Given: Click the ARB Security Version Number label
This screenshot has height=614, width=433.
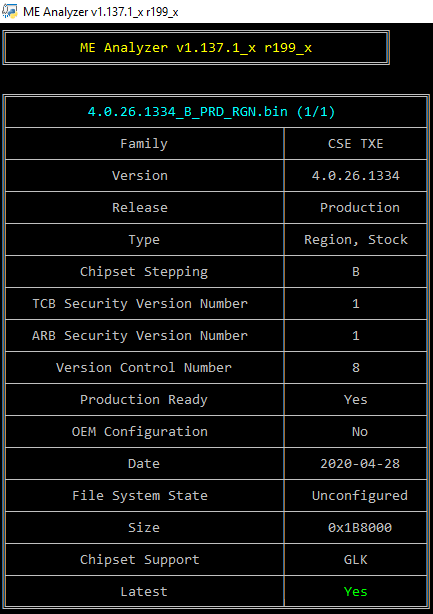Looking at the screenshot, I should (x=140, y=336).
